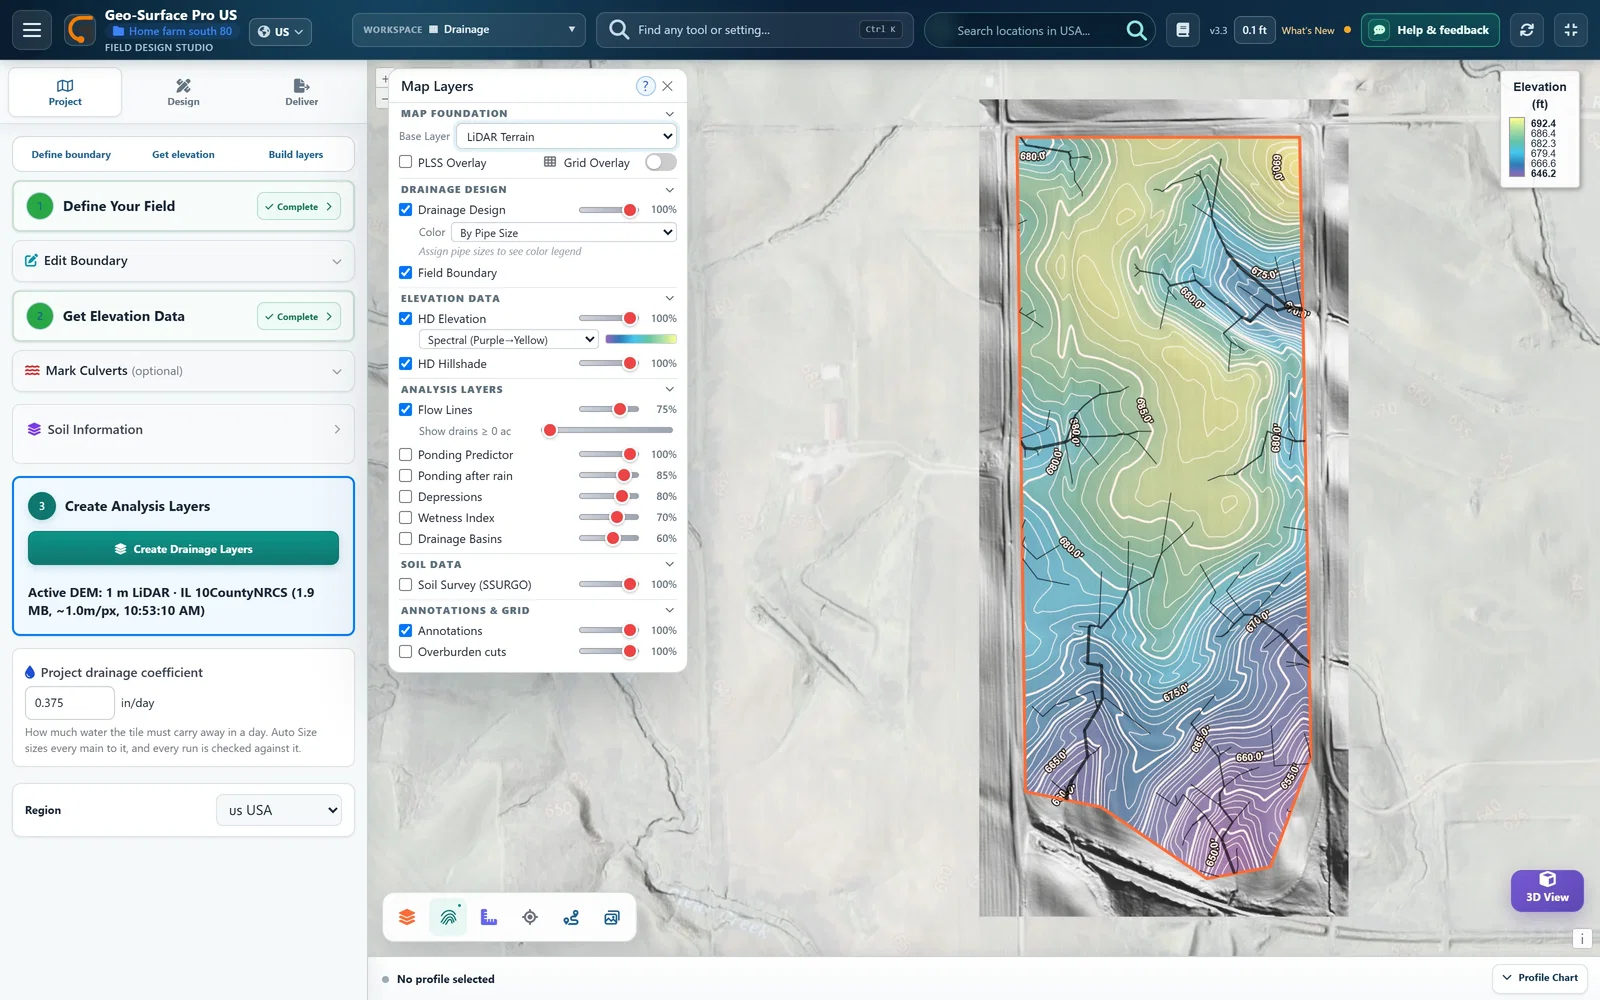This screenshot has width=1600, height=1000.
Task: Expand the Edit Boundary section
Action: 183,261
